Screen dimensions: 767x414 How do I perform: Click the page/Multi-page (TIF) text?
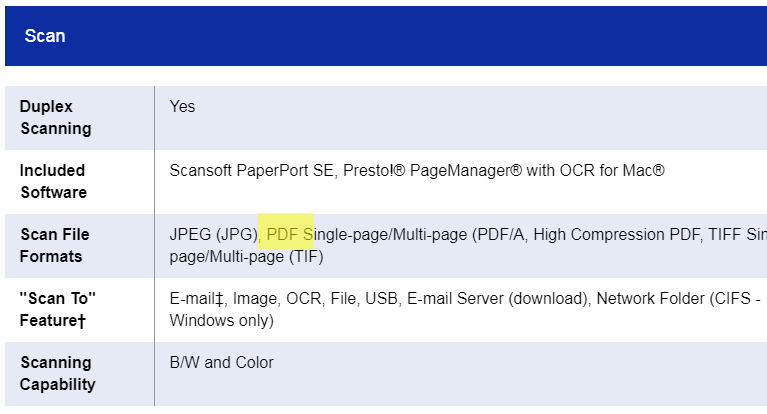(x=246, y=256)
